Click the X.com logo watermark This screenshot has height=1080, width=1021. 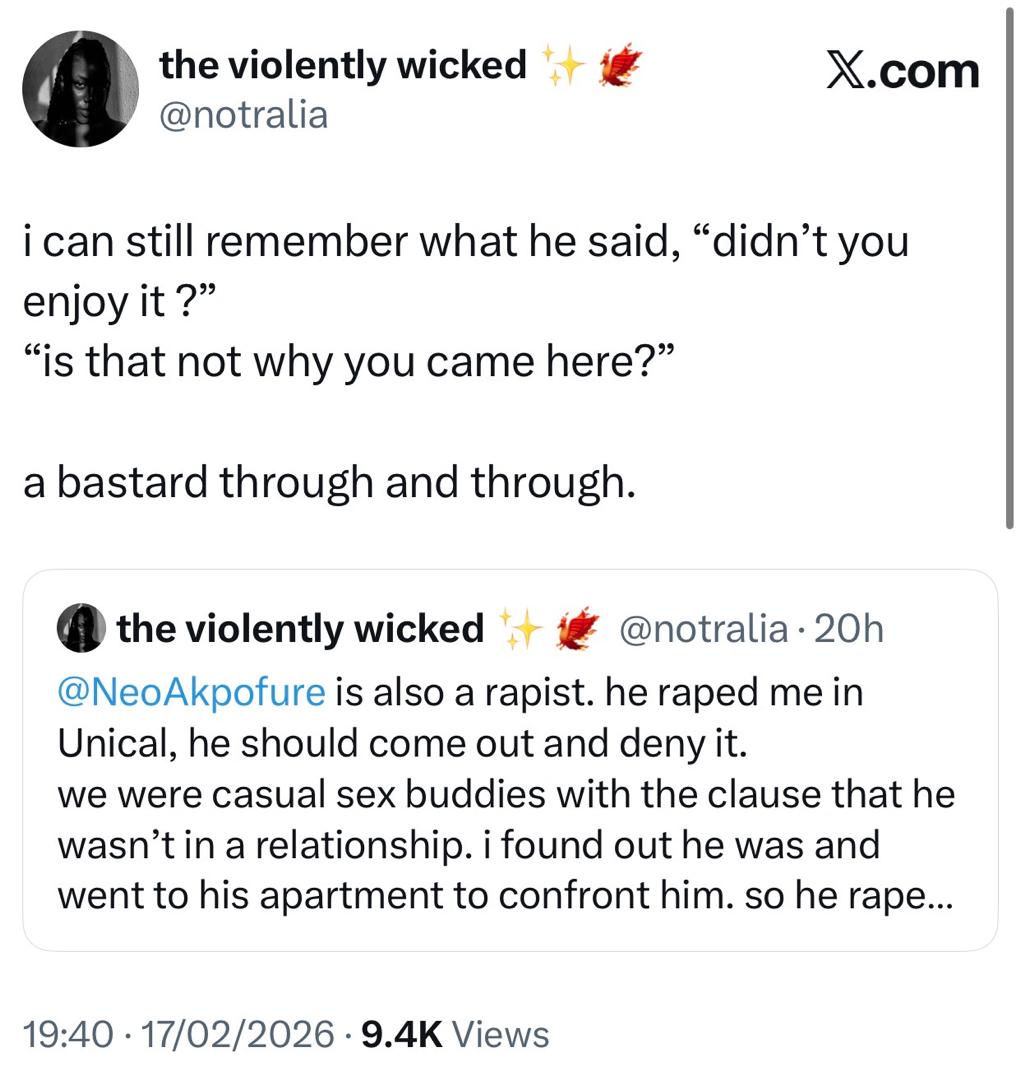click(902, 72)
